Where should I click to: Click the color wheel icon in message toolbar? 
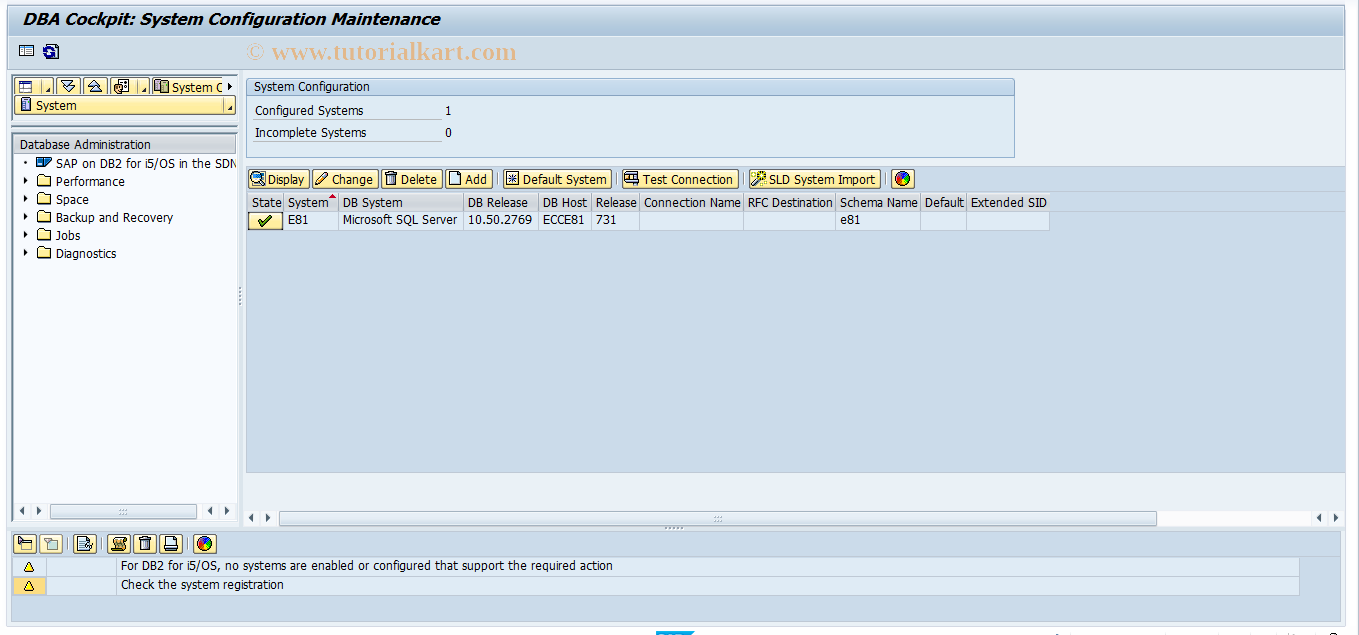click(204, 544)
